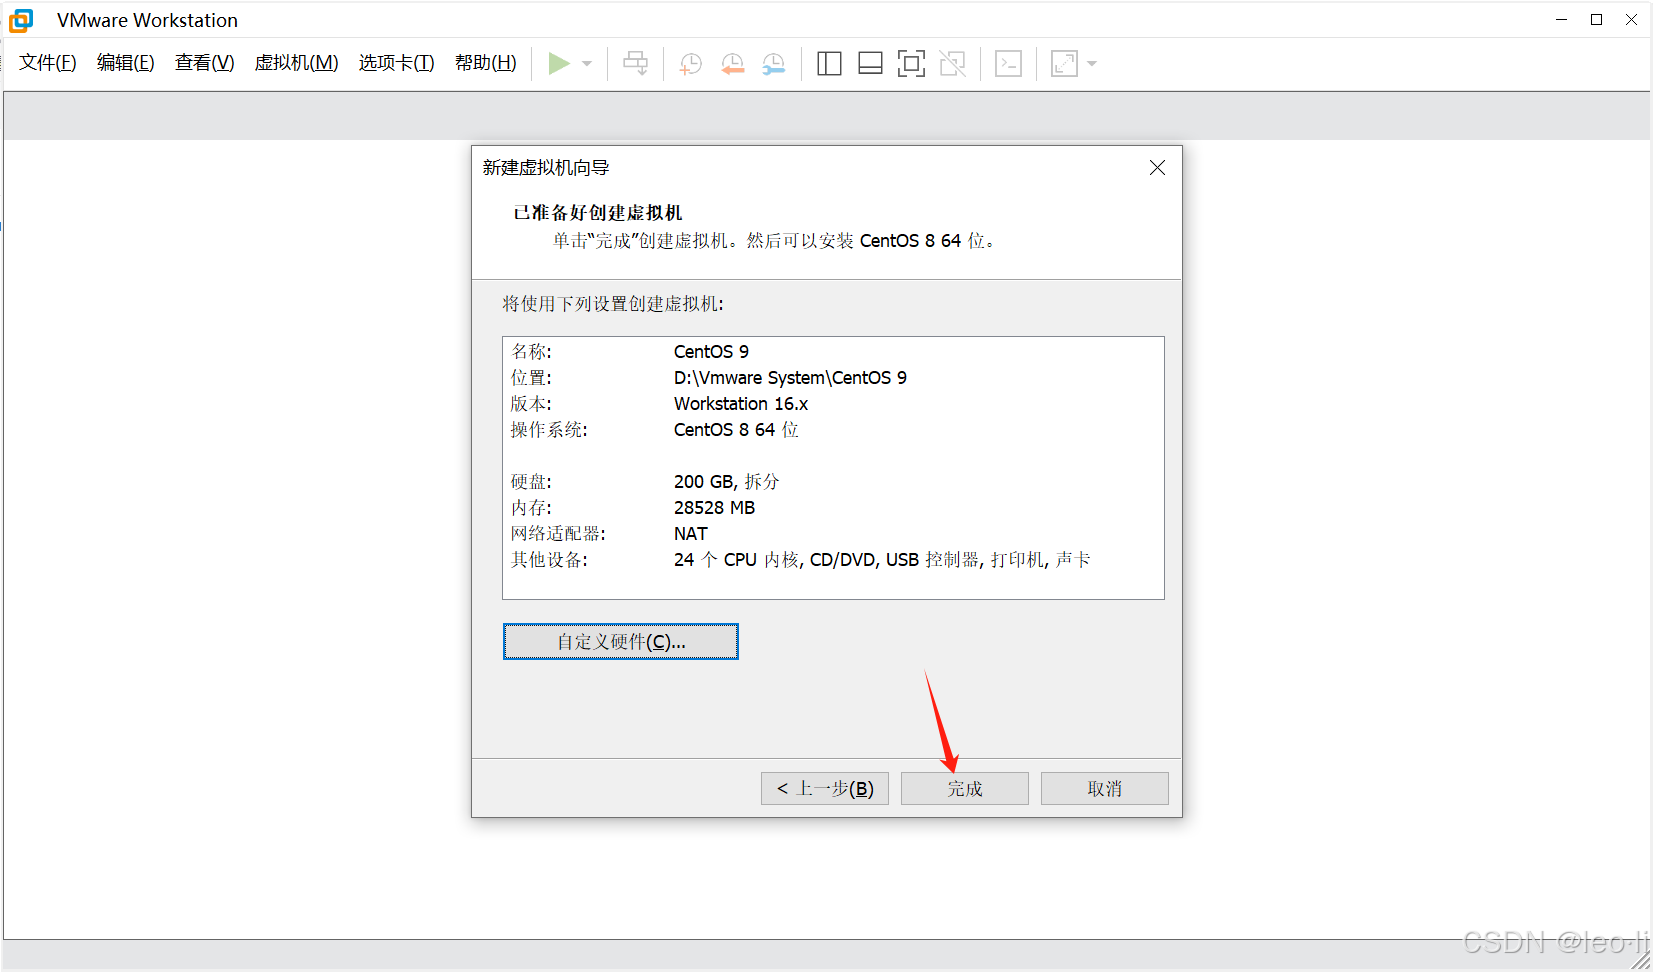Open the power options dropdown arrow

point(587,64)
